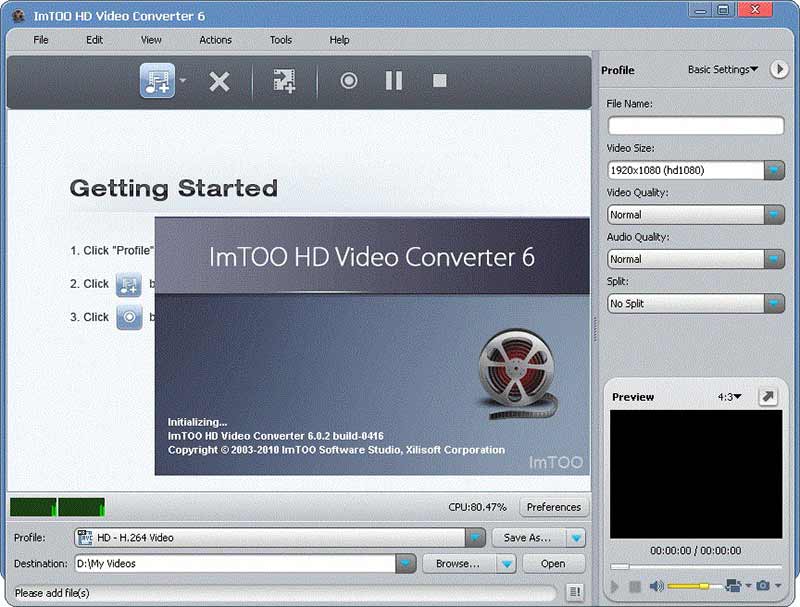Image resolution: width=800 pixels, height=607 pixels.
Task: Open the Tools menu
Action: point(280,40)
